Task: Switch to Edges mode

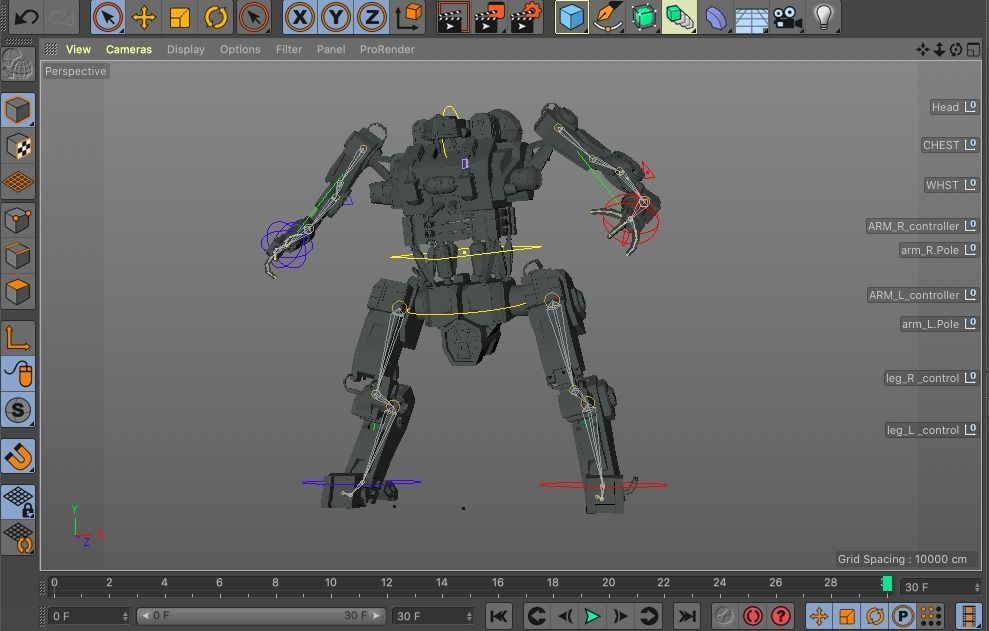Action: pos(18,256)
